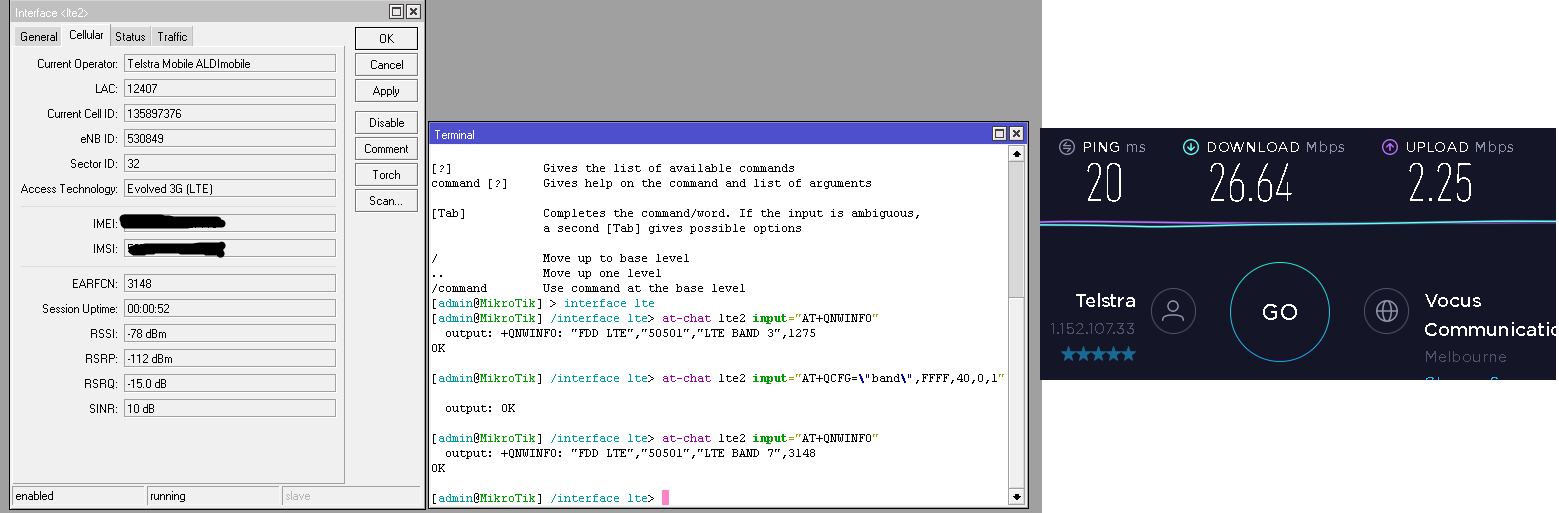Image resolution: width=1559 pixels, height=513 pixels.
Task: Click the Current Cell ID field
Action: pyautogui.click(x=230, y=113)
